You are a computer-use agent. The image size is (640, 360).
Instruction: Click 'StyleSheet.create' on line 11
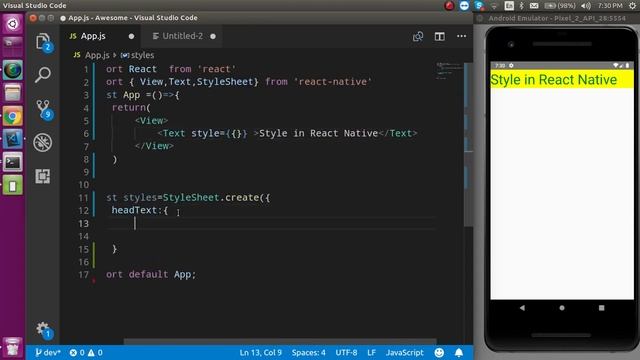[x=211, y=198]
